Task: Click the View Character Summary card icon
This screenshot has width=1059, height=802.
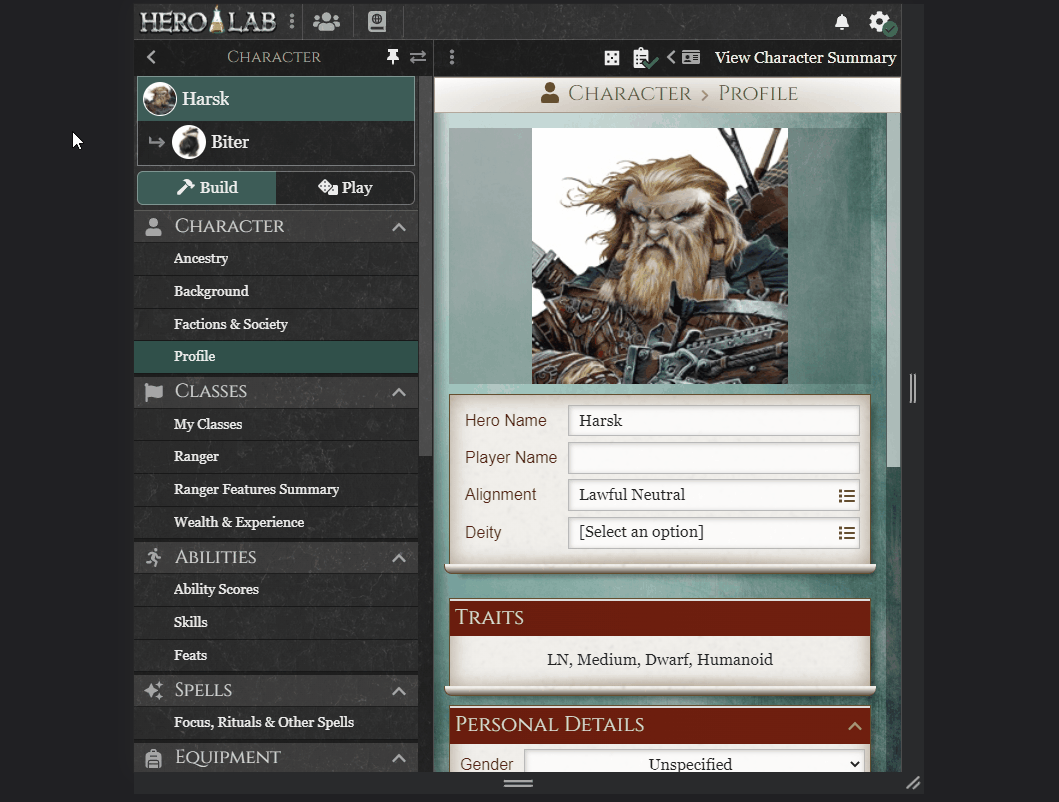Action: 691,57
